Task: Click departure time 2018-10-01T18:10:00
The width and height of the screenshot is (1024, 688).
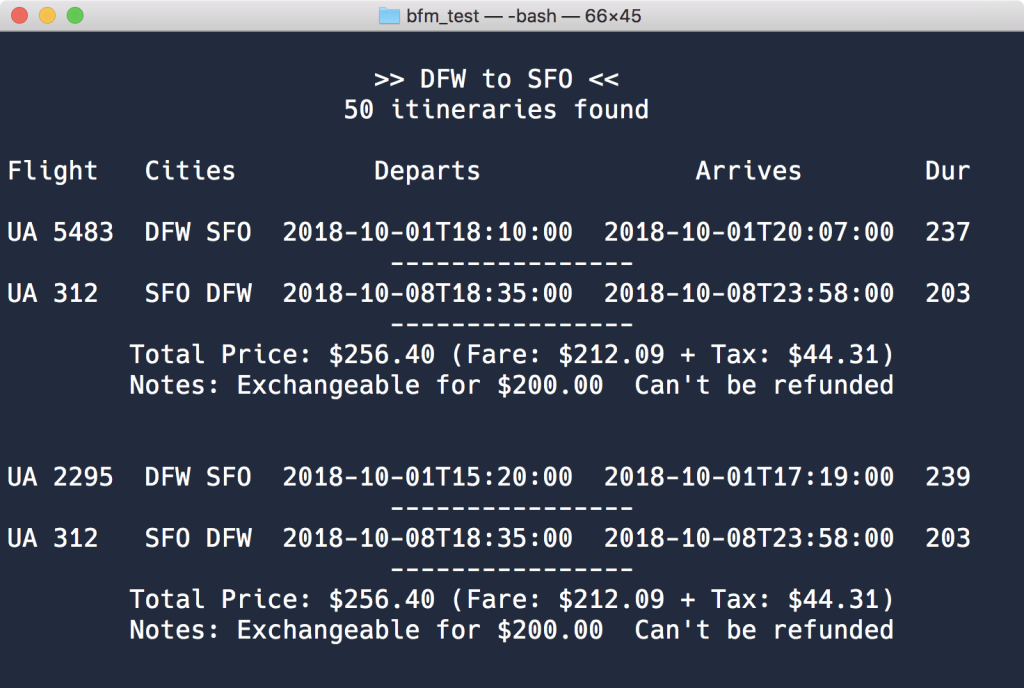Action: (427, 233)
